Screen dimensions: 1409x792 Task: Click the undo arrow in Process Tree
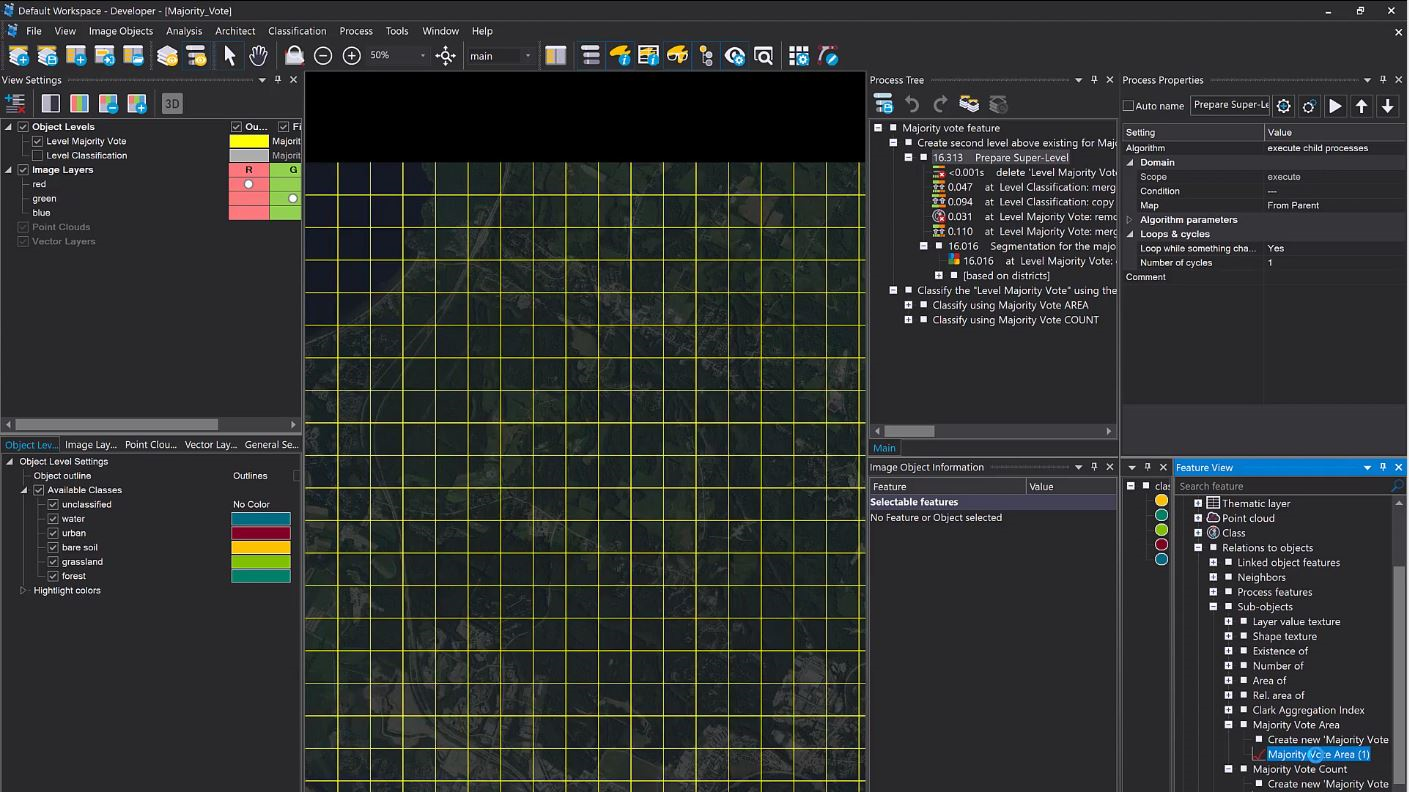point(912,104)
